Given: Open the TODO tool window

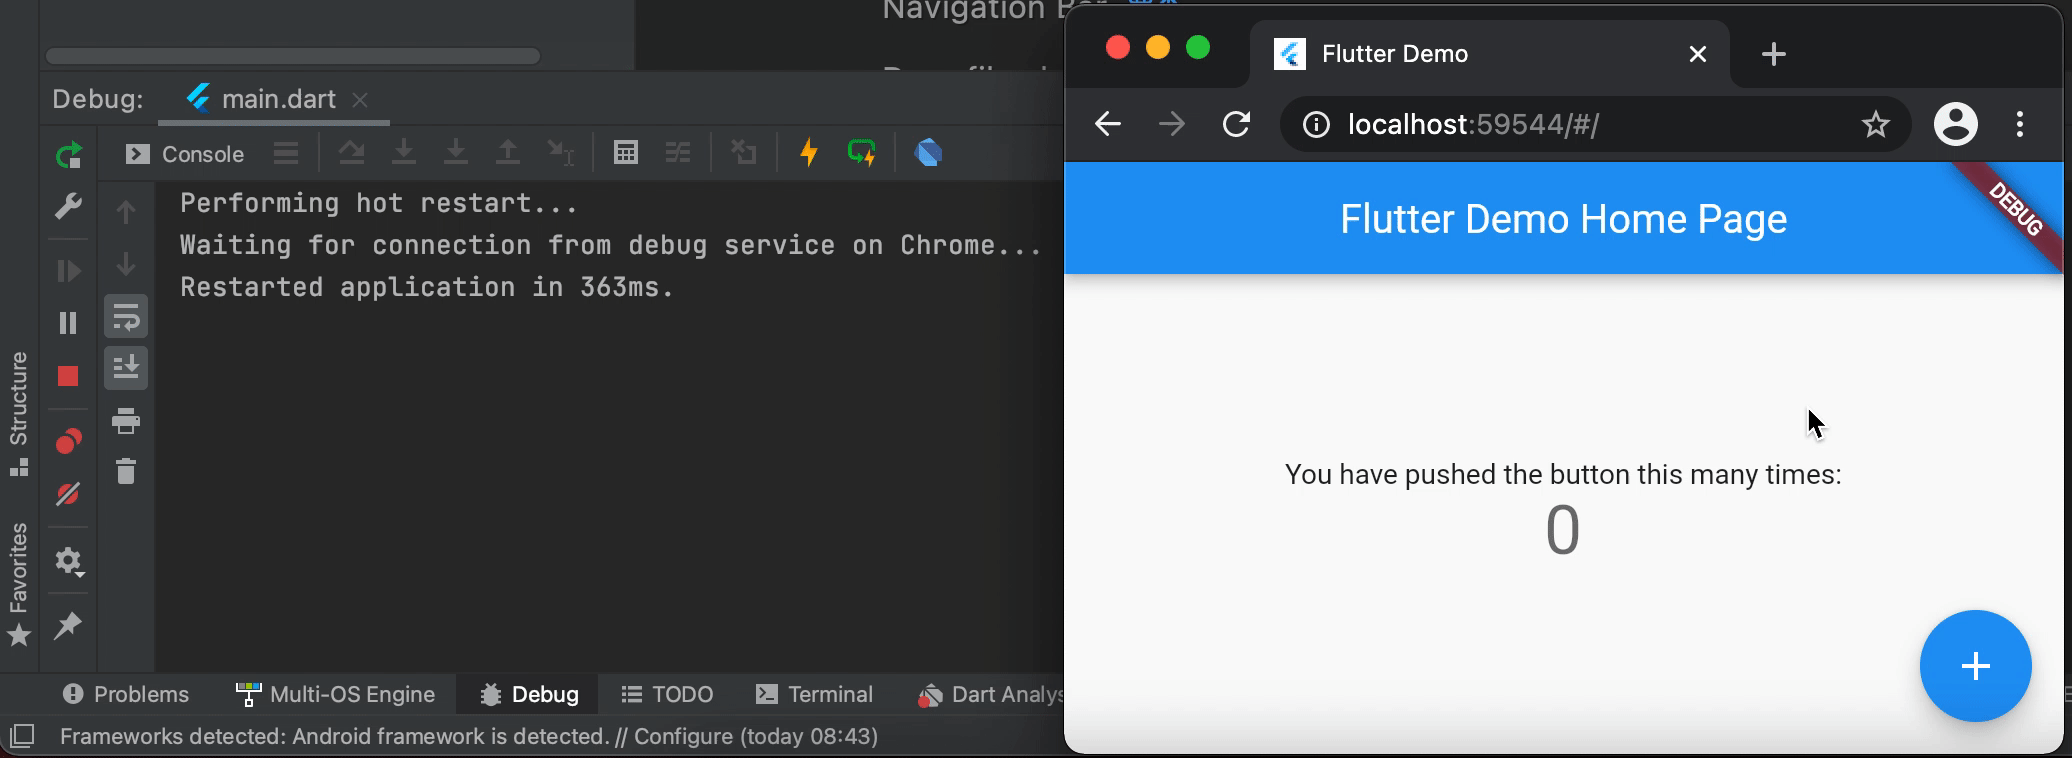Looking at the screenshot, I should (667, 694).
